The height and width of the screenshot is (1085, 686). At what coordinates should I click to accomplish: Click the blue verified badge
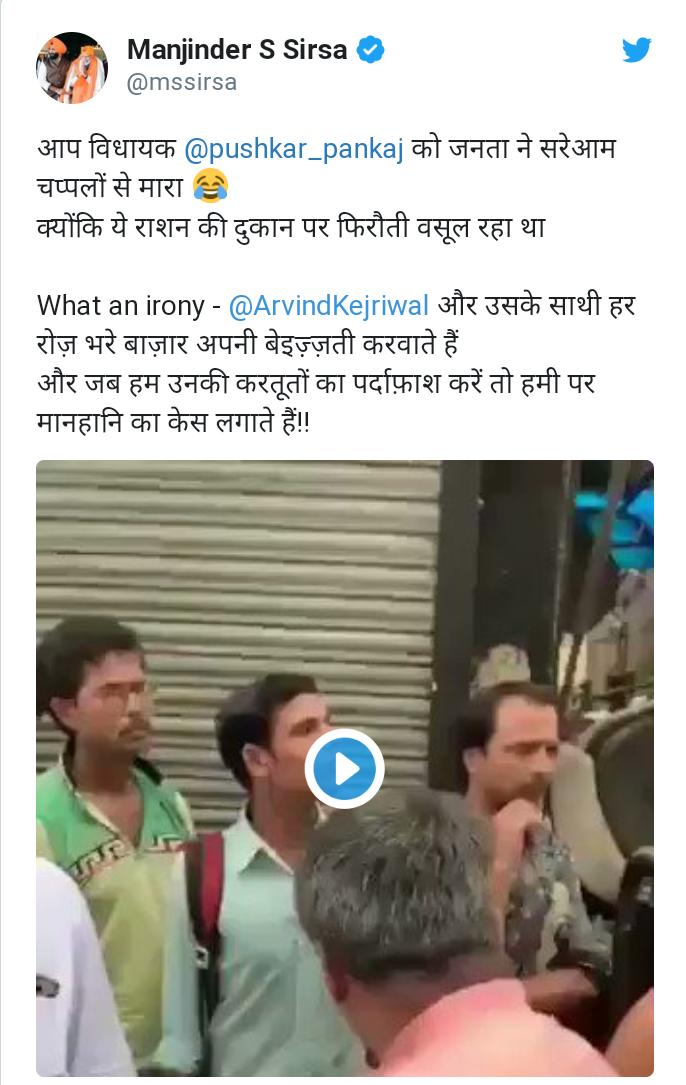pyautogui.click(x=370, y=50)
